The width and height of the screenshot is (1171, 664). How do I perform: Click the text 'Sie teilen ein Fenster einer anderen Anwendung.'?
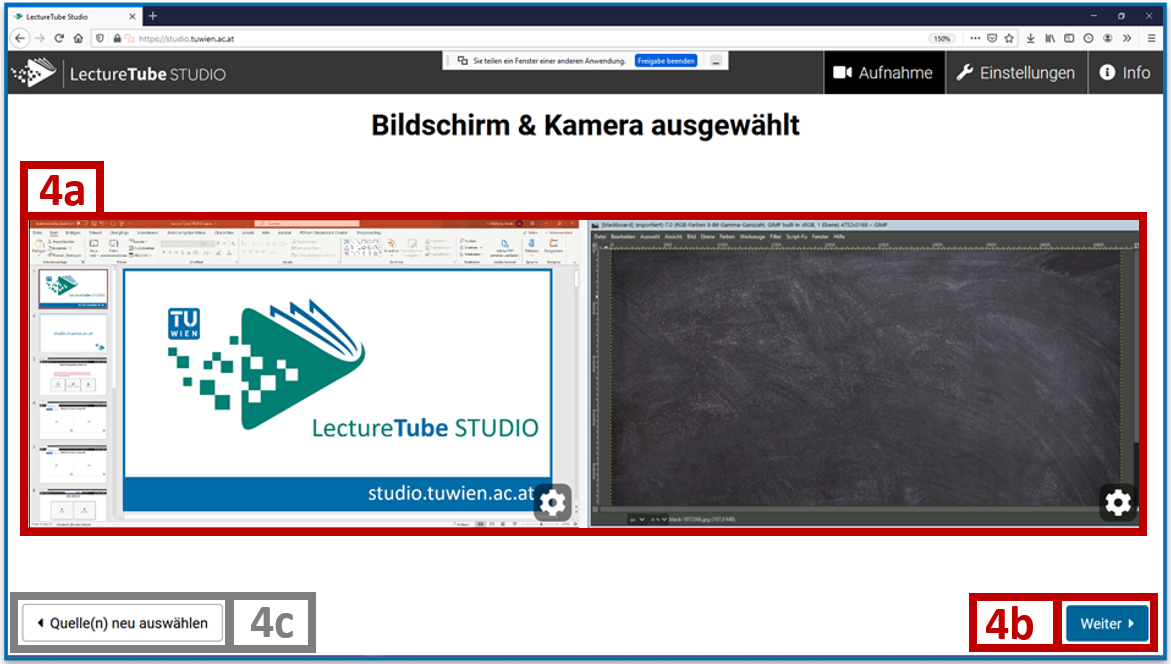[550, 60]
